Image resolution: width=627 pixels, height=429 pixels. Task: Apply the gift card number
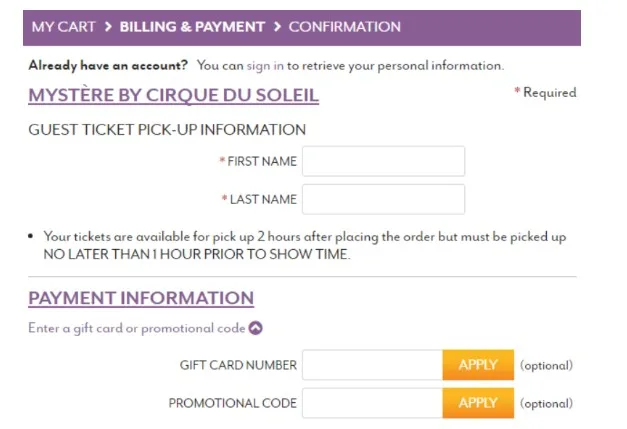point(478,365)
